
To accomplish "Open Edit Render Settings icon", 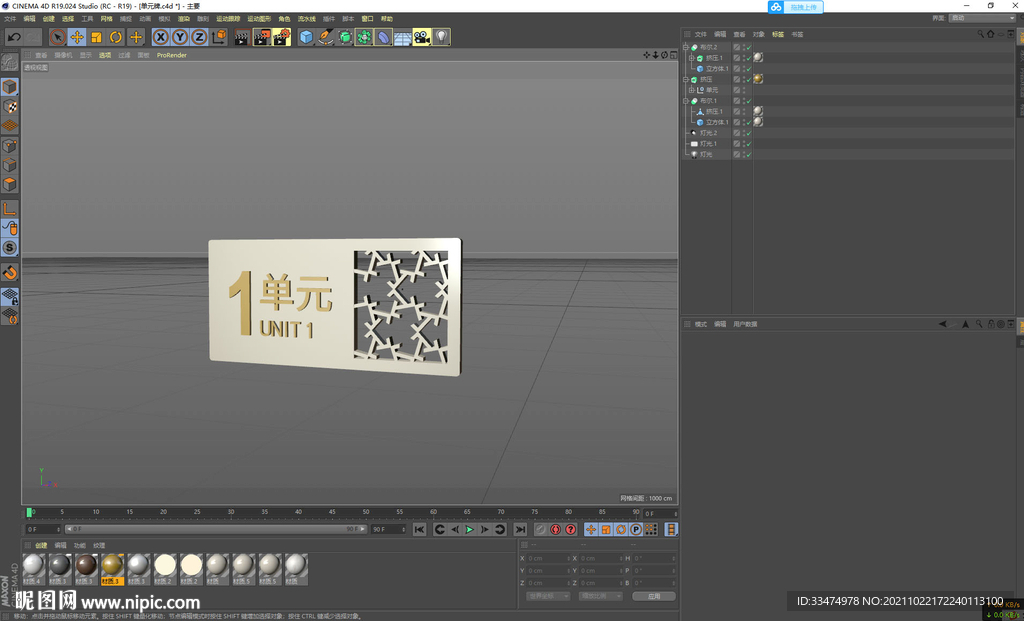I will click(282, 37).
